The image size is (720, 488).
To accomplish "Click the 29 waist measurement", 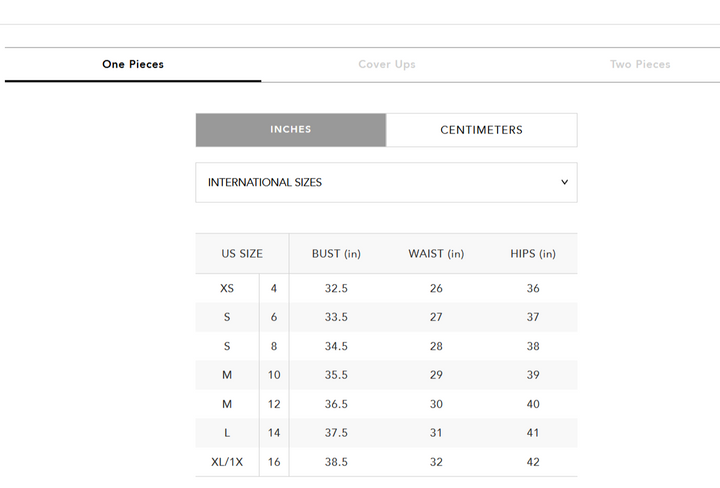I will [x=436, y=375].
